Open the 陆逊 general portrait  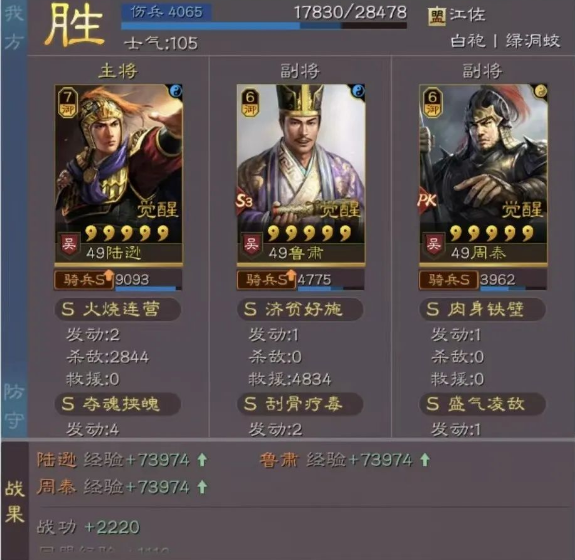tap(118, 174)
